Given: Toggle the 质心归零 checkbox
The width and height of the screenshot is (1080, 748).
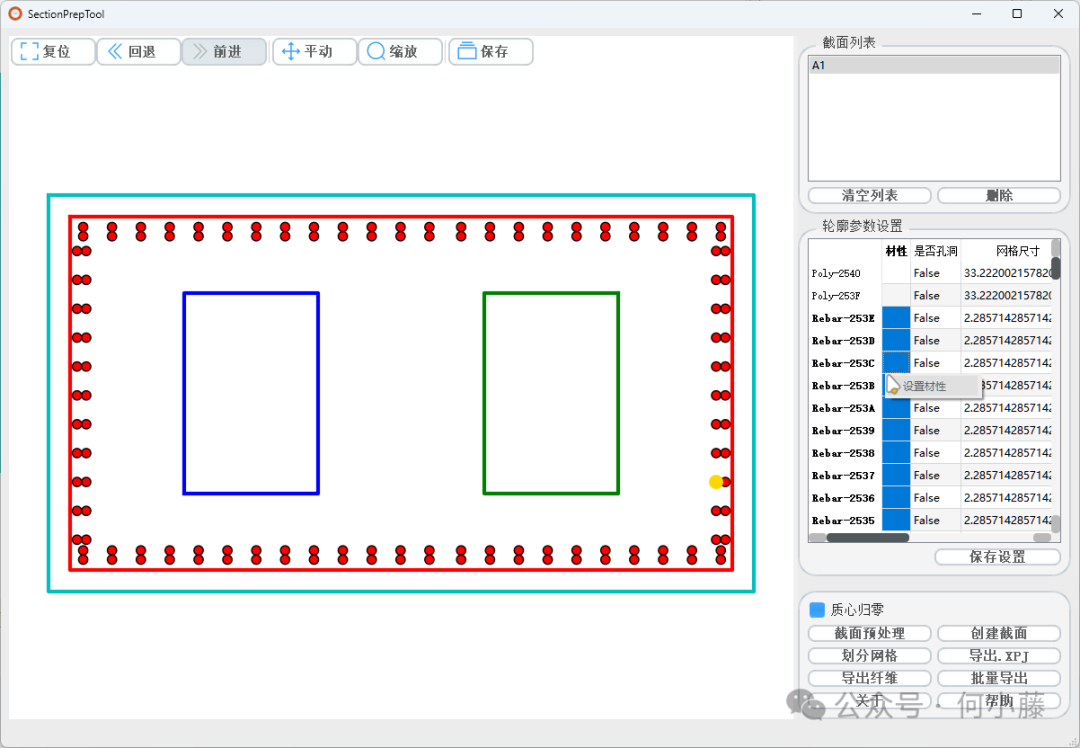Looking at the screenshot, I should [818, 610].
